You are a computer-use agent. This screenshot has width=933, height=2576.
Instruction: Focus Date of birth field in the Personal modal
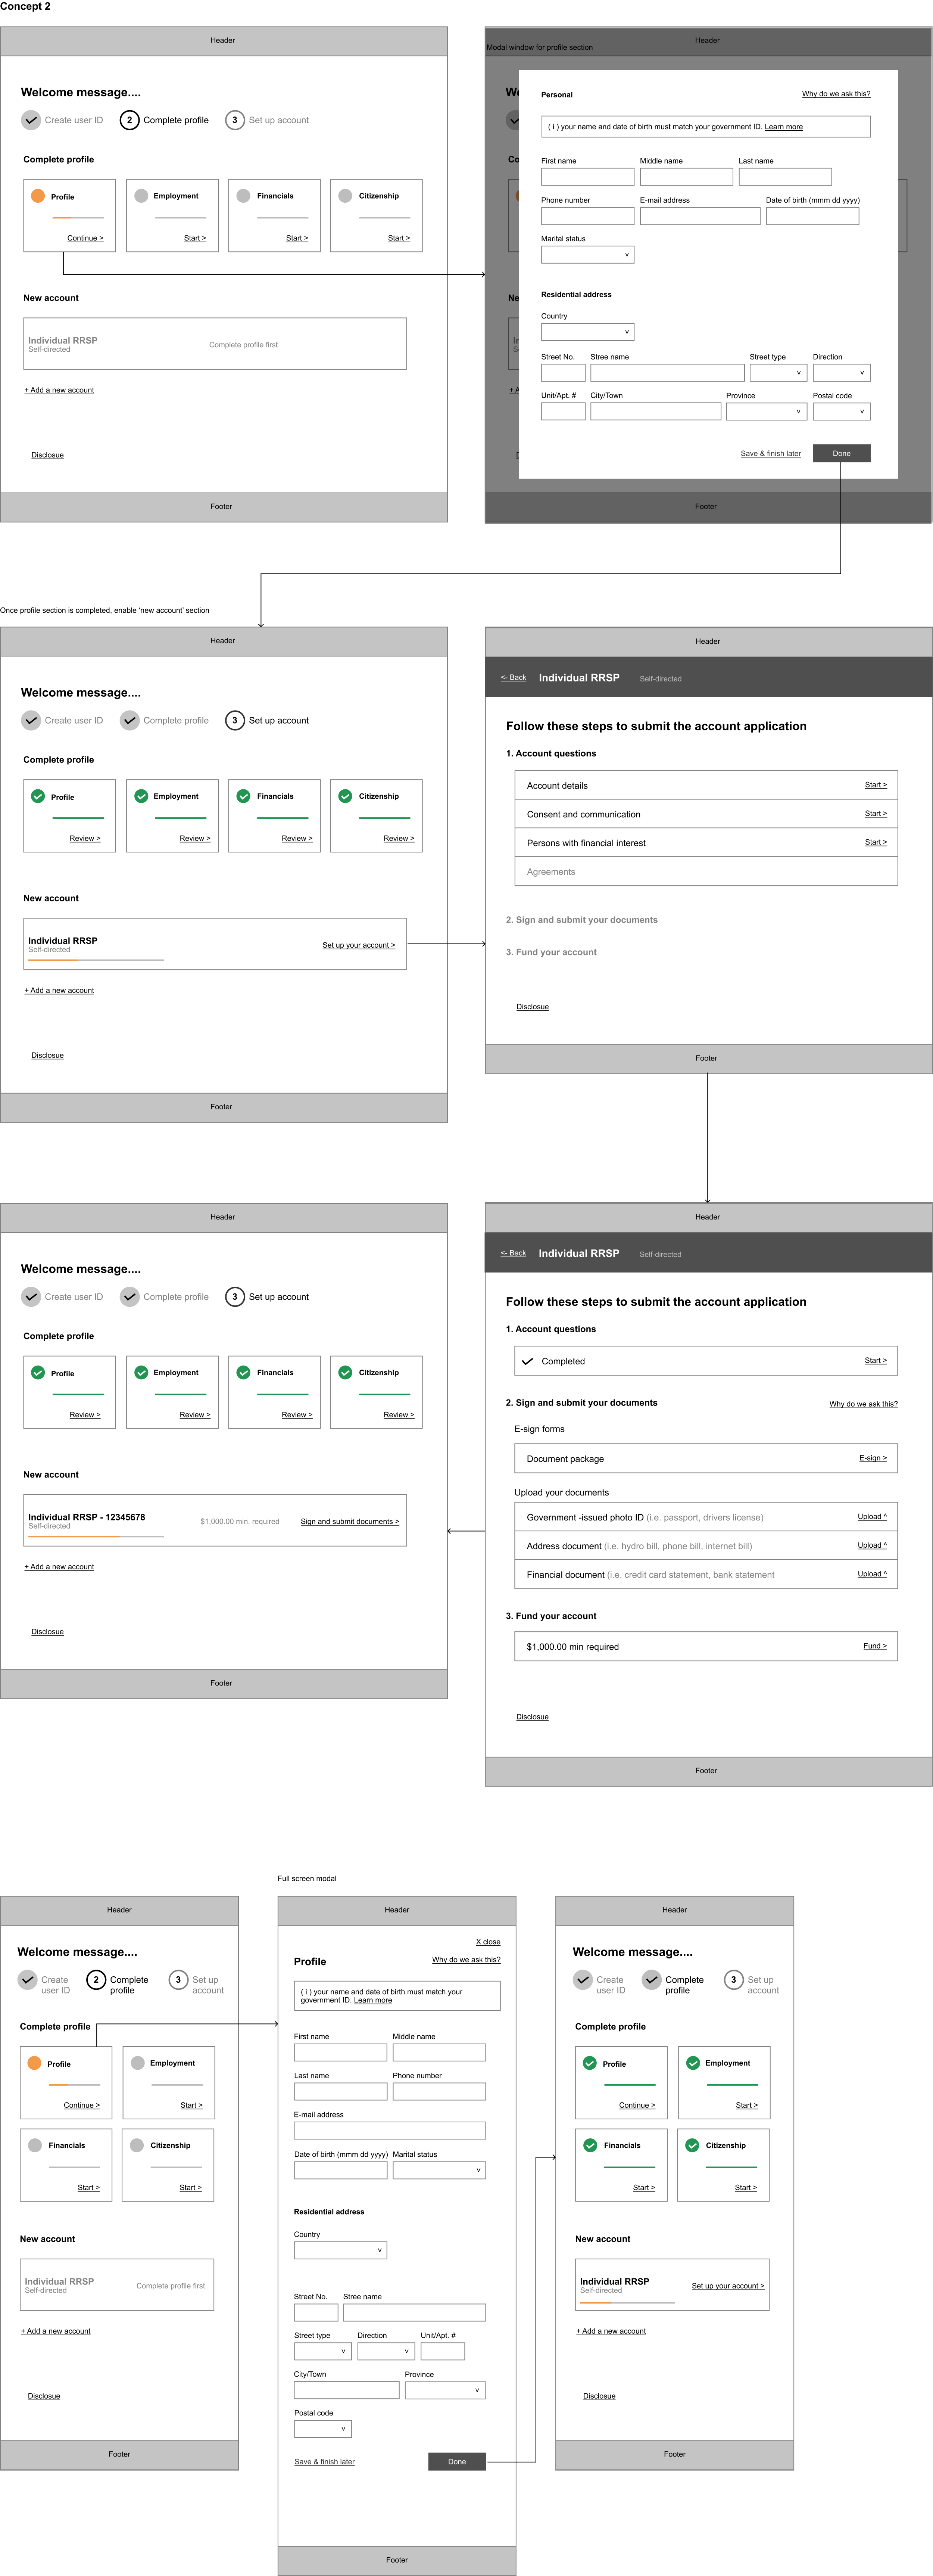point(813,216)
